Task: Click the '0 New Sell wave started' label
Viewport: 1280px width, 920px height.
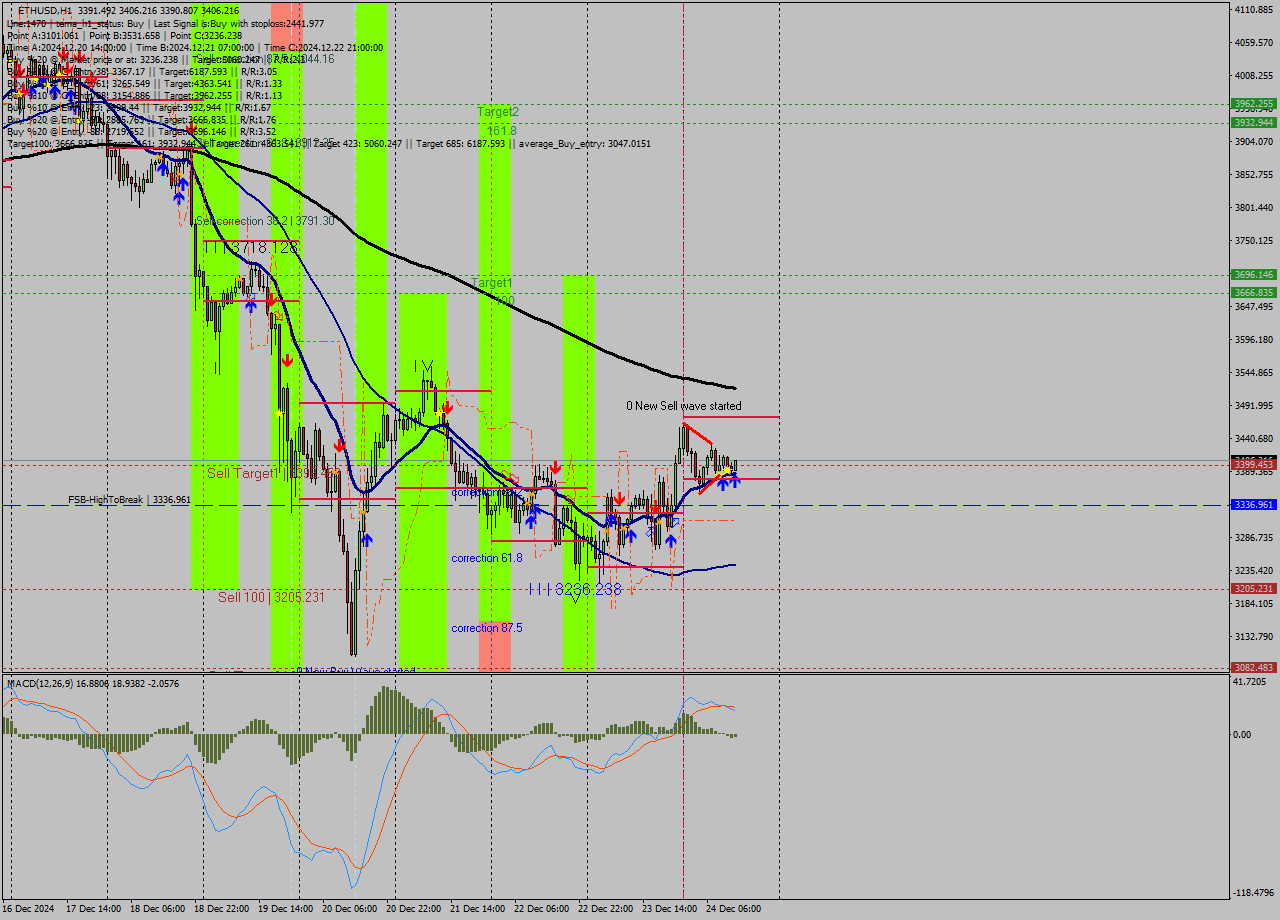Action: 684,406
